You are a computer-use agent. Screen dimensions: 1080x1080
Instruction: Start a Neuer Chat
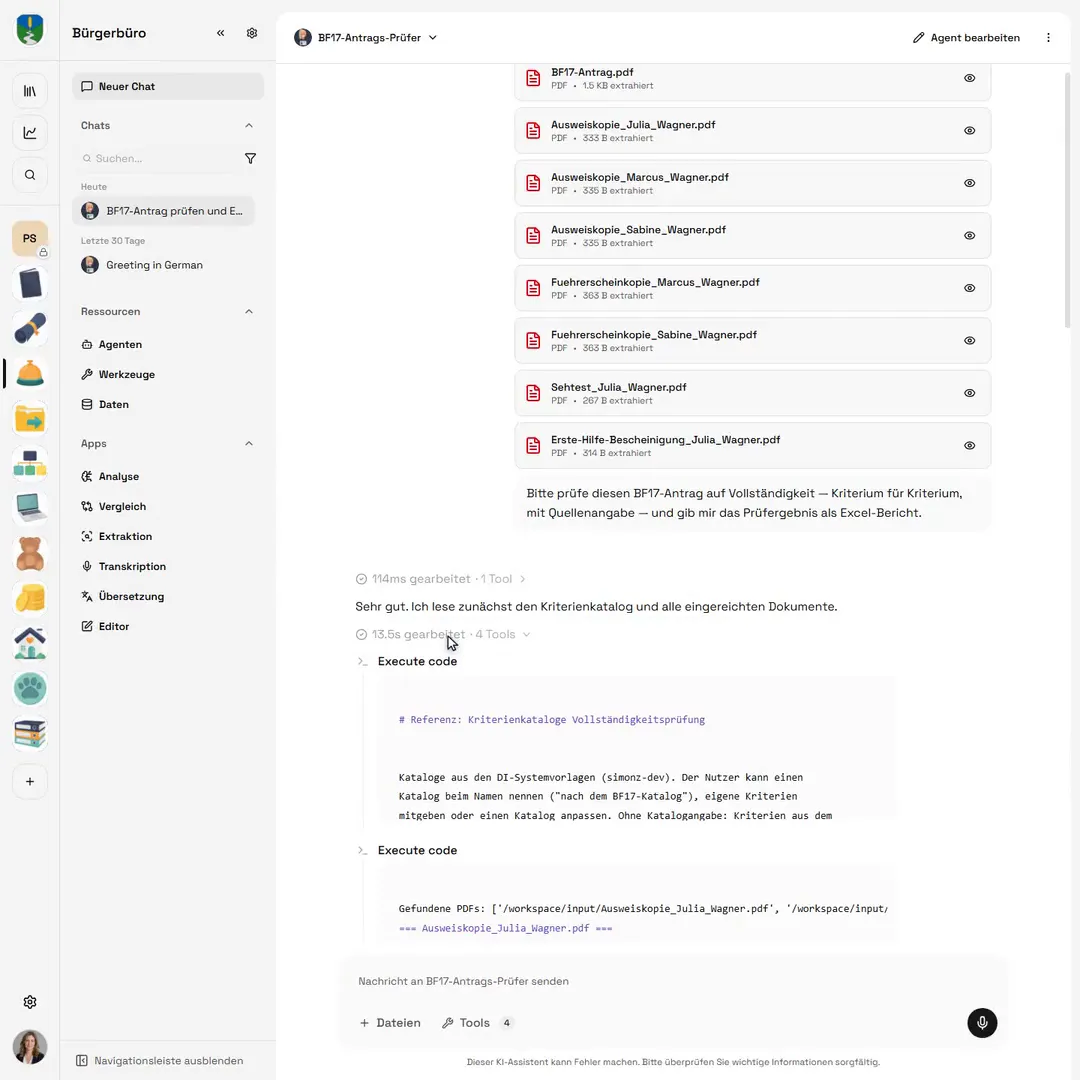pyautogui.click(x=167, y=87)
